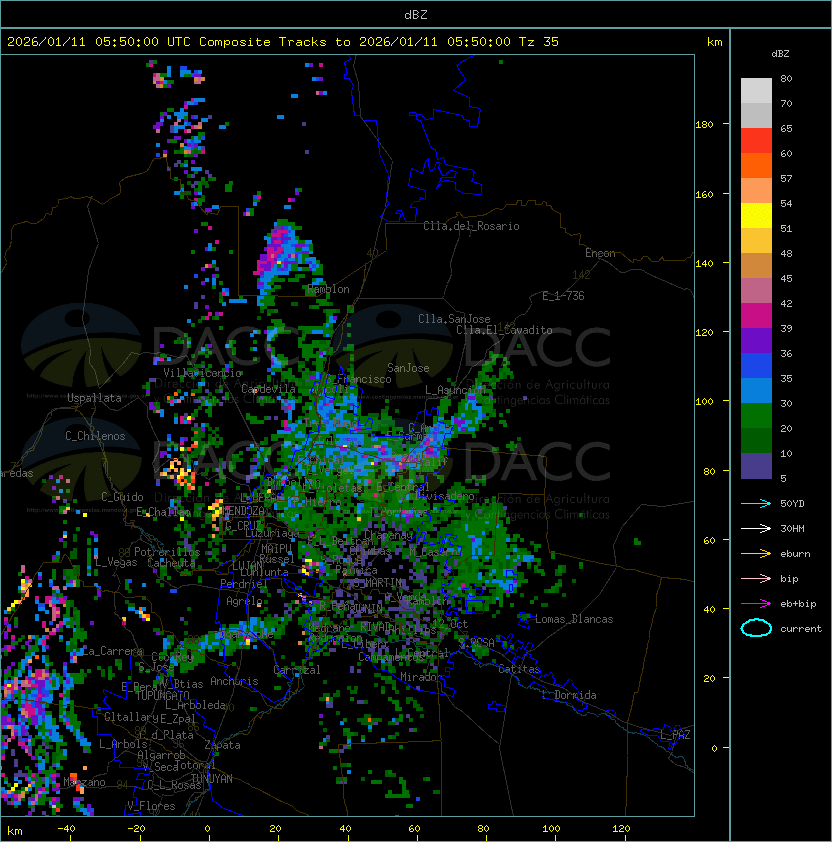Pick the red swatch in the dBZ scale
Viewport: 832px width, 842px height.
[756, 141]
